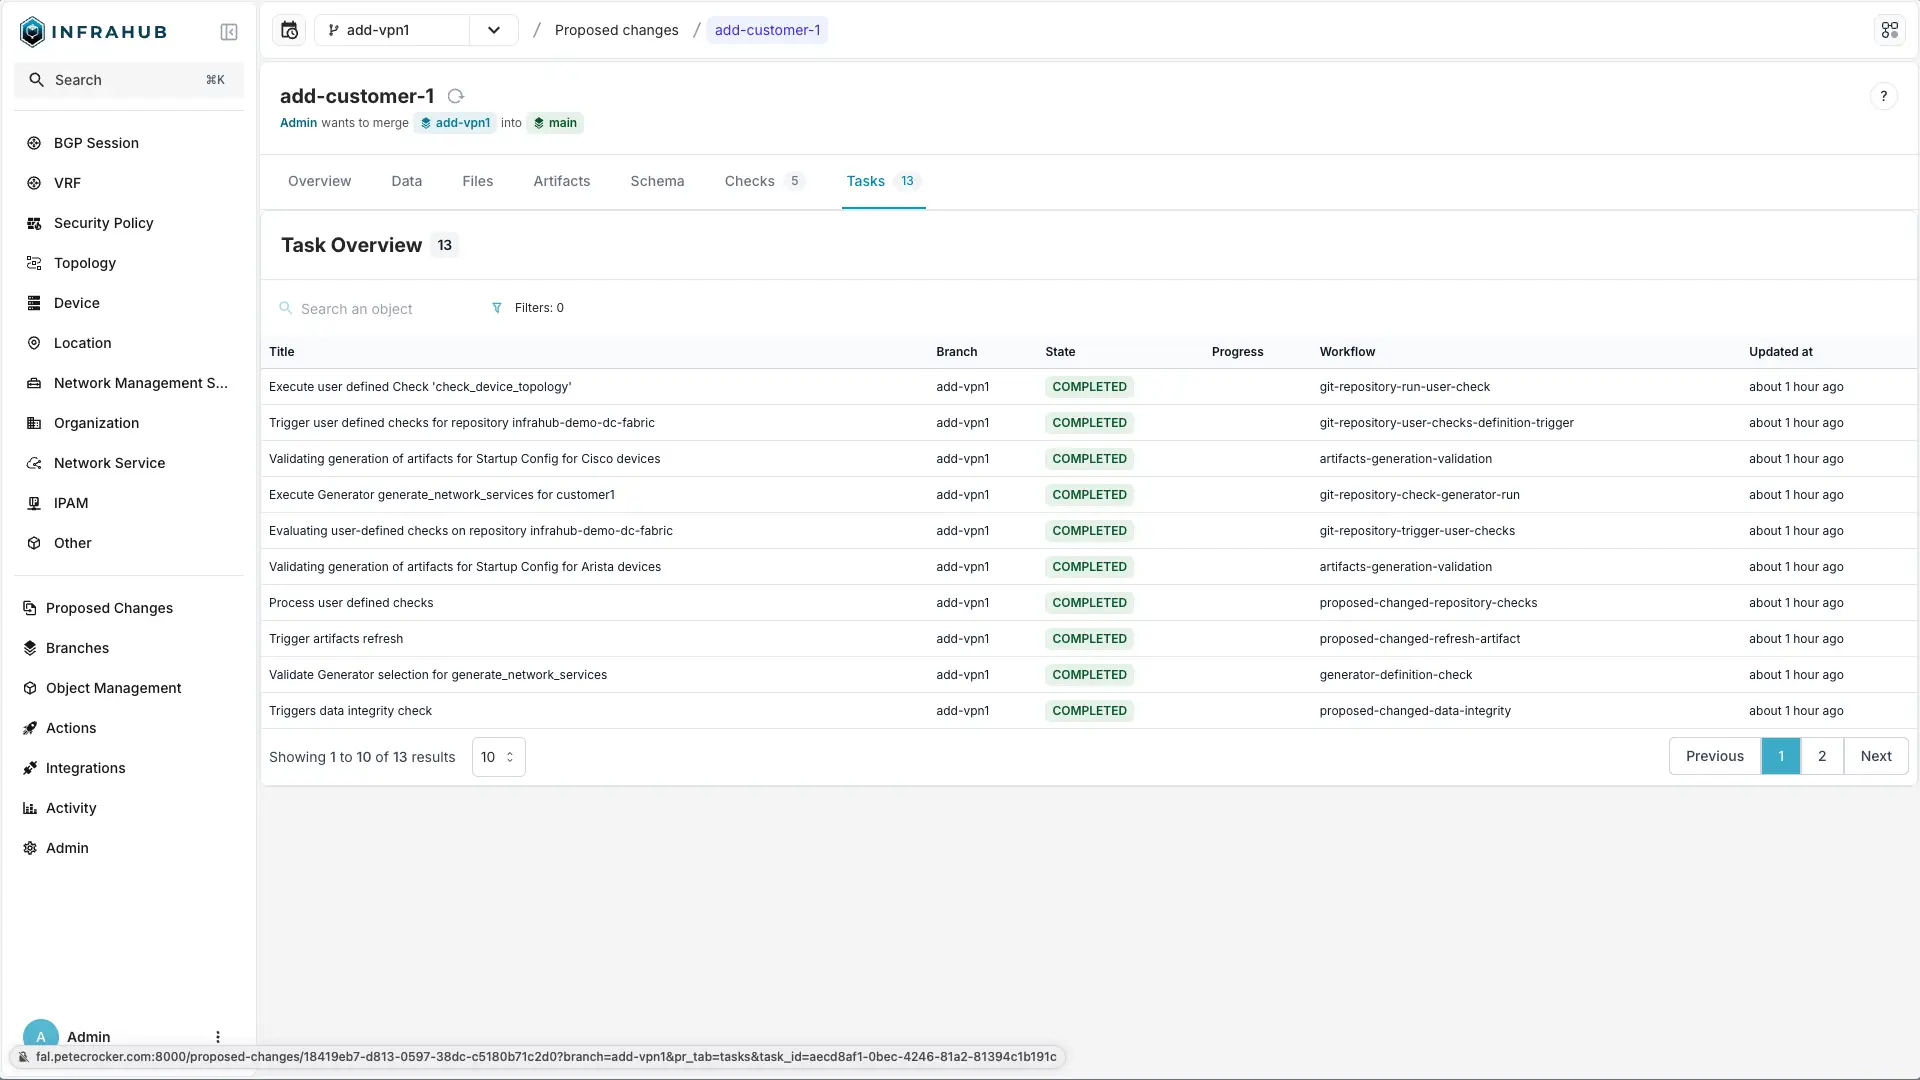Viewport: 1920px width, 1080px height.
Task: Click the VRF sidebar icon
Action: tap(34, 183)
